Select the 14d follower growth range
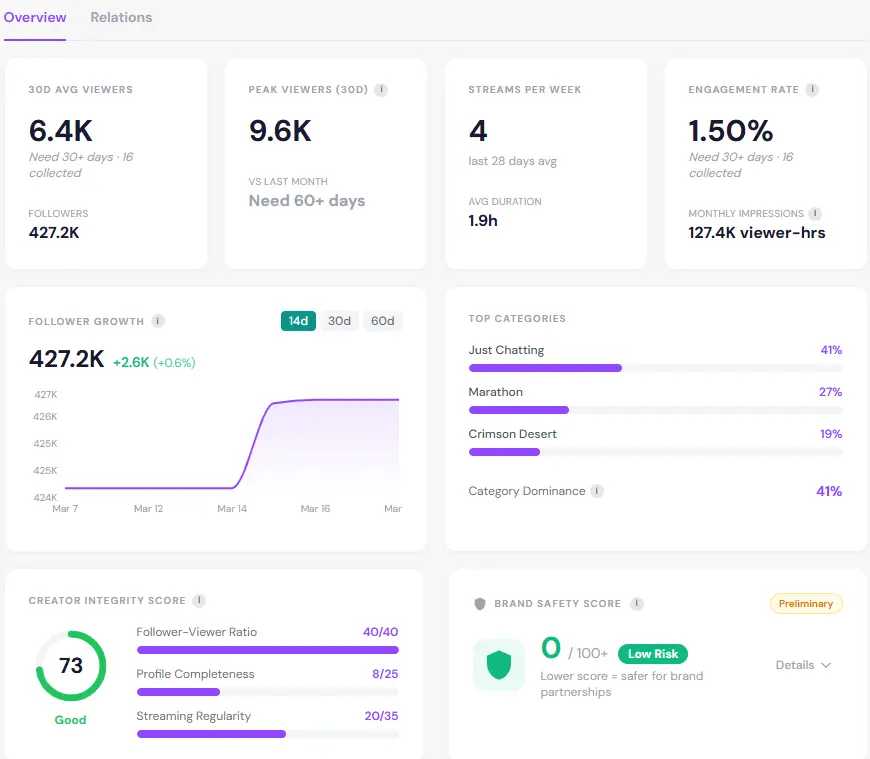Screen dimensions: 870x759 coord(298,321)
